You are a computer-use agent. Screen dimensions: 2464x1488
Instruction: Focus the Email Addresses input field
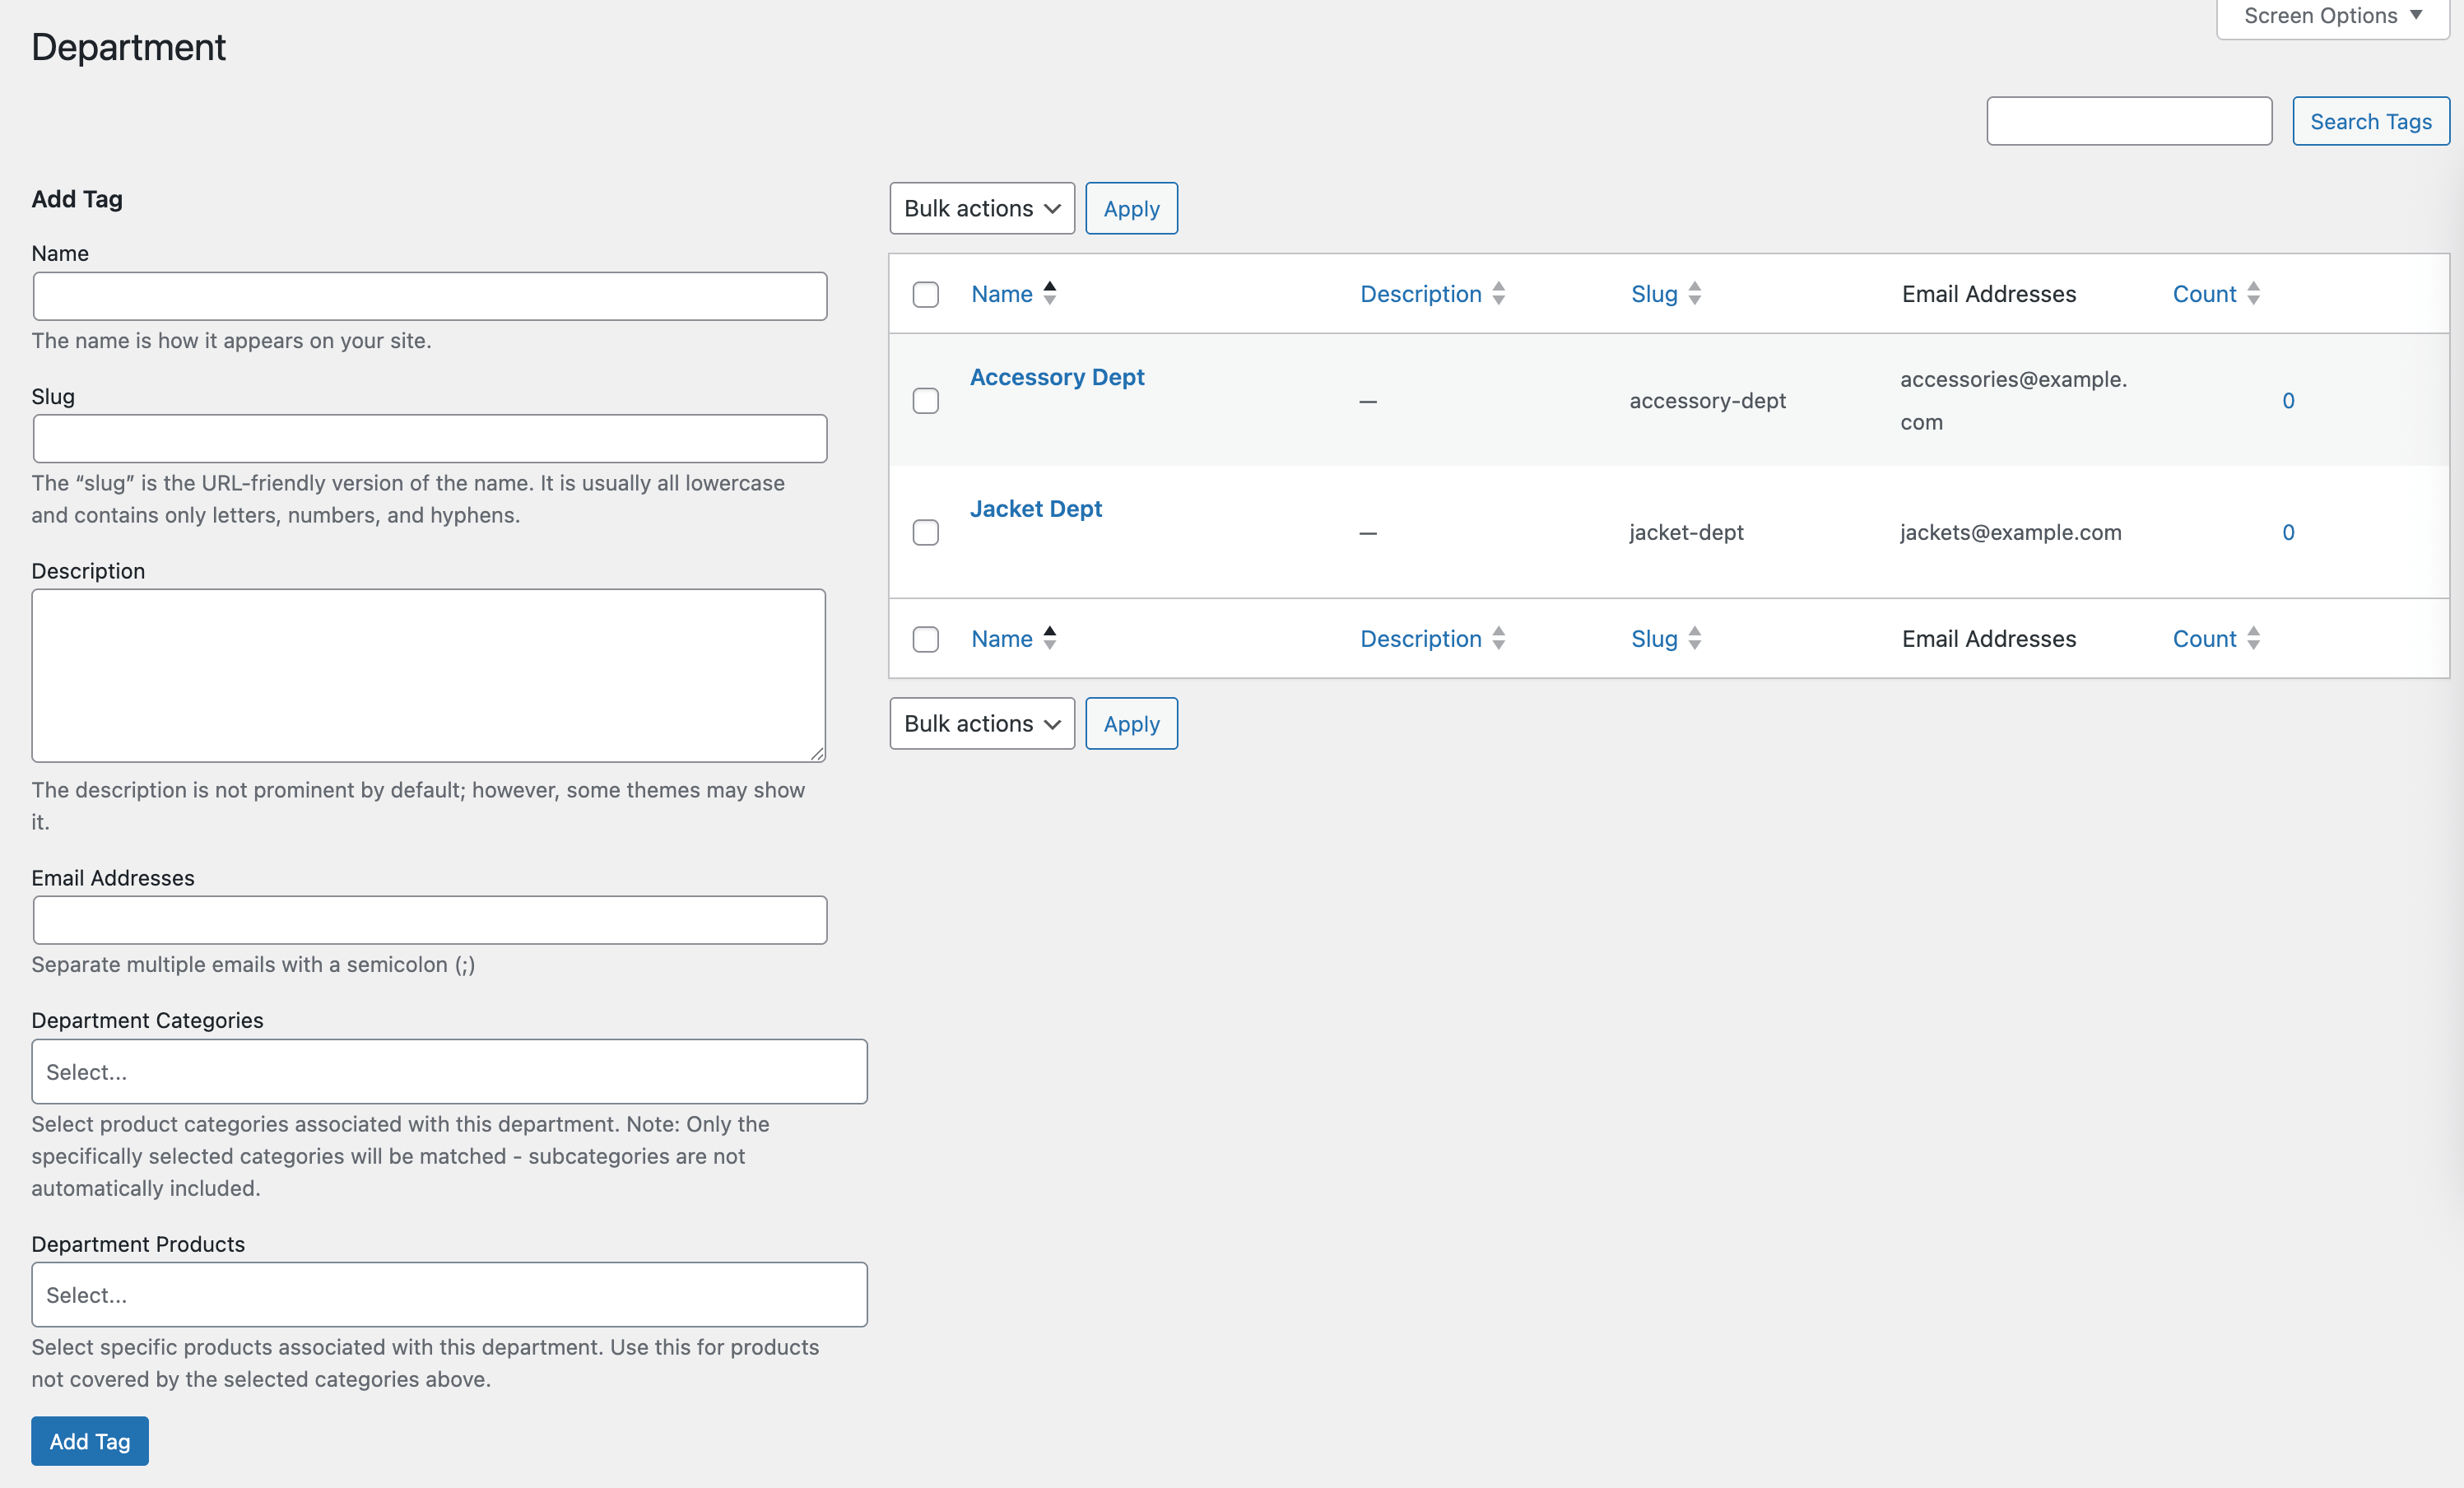[x=429, y=920]
